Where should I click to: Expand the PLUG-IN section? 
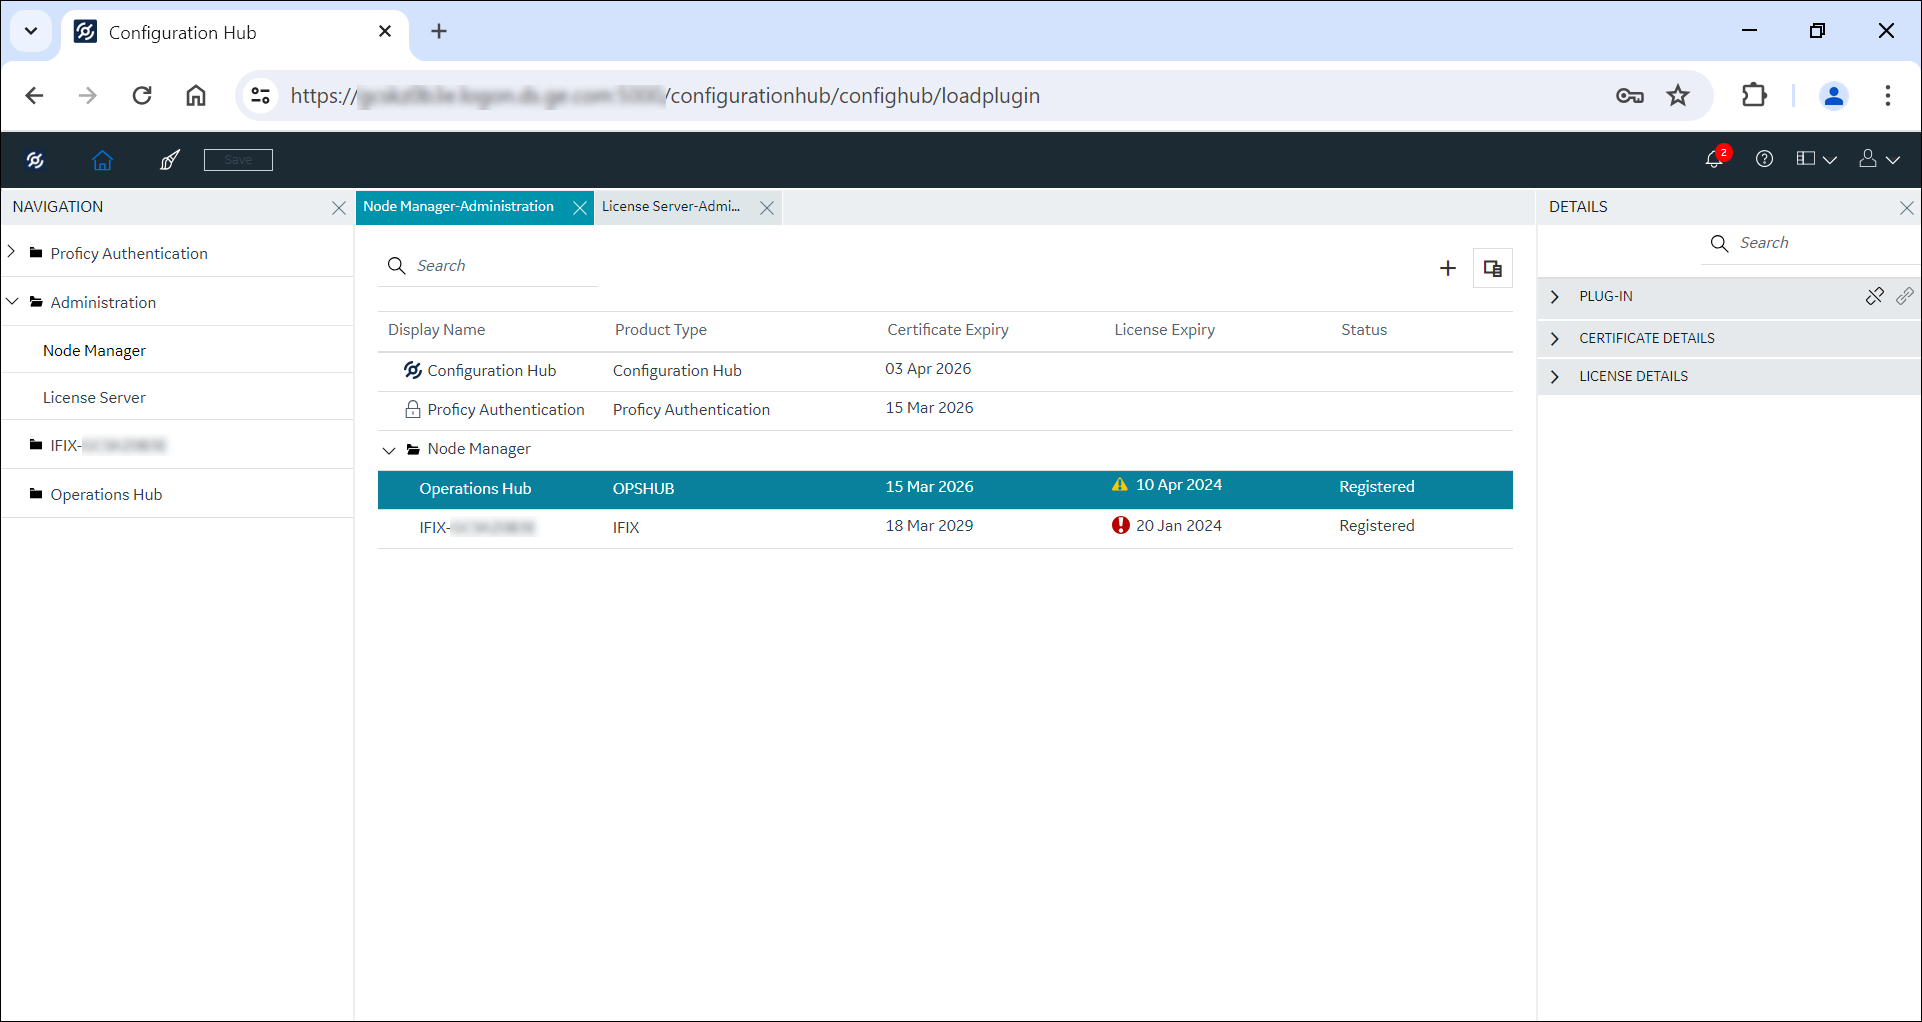1555,297
